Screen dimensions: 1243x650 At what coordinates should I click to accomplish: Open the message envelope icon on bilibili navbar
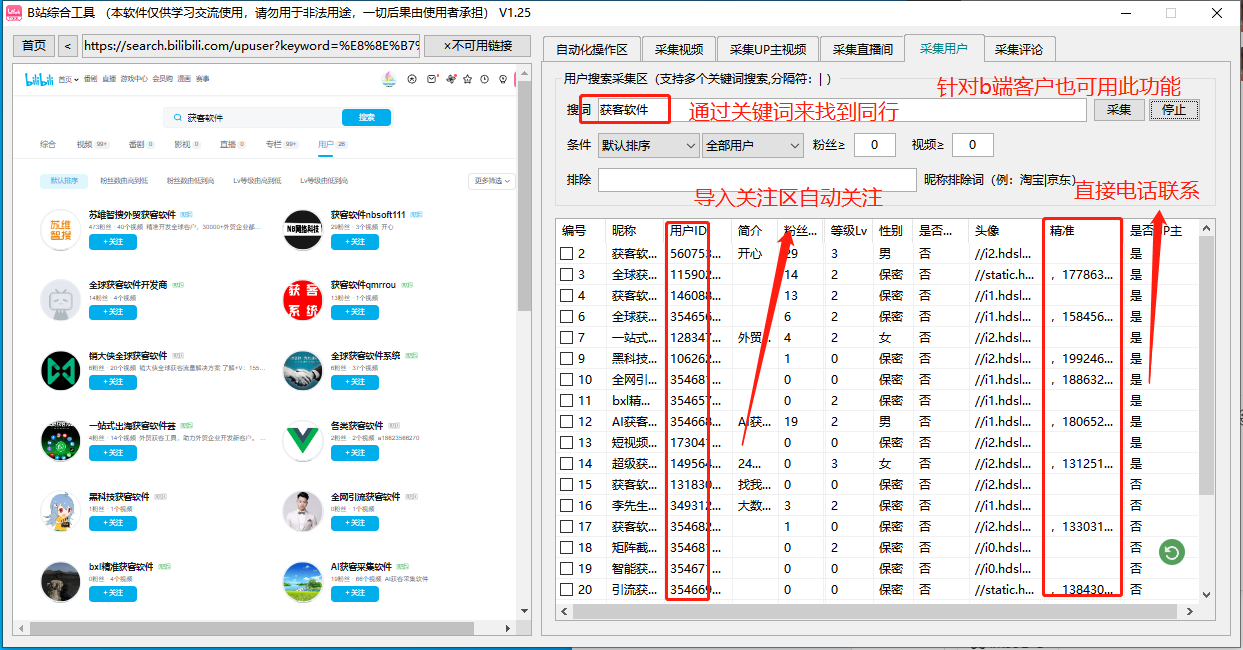432,79
